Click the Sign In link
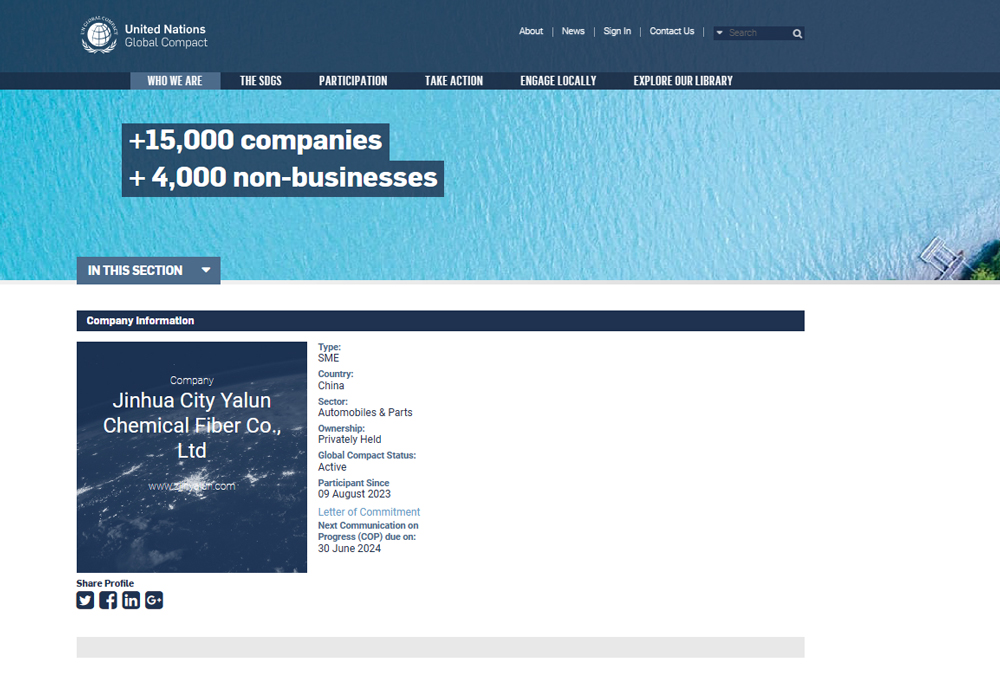Screen dimensions: 1000x685 (x=617, y=31)
